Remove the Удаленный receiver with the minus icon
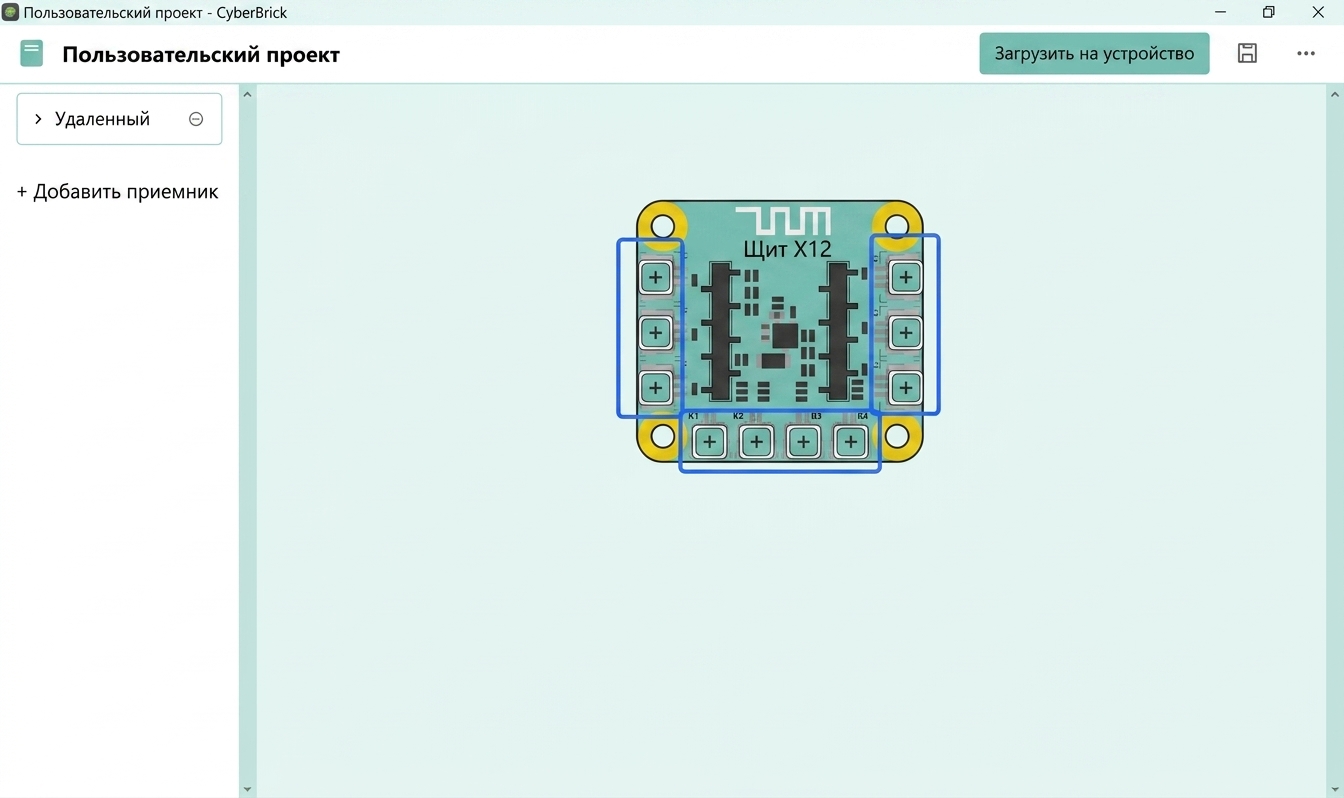Screen dimensions: 1344x798 pos(196,119)
